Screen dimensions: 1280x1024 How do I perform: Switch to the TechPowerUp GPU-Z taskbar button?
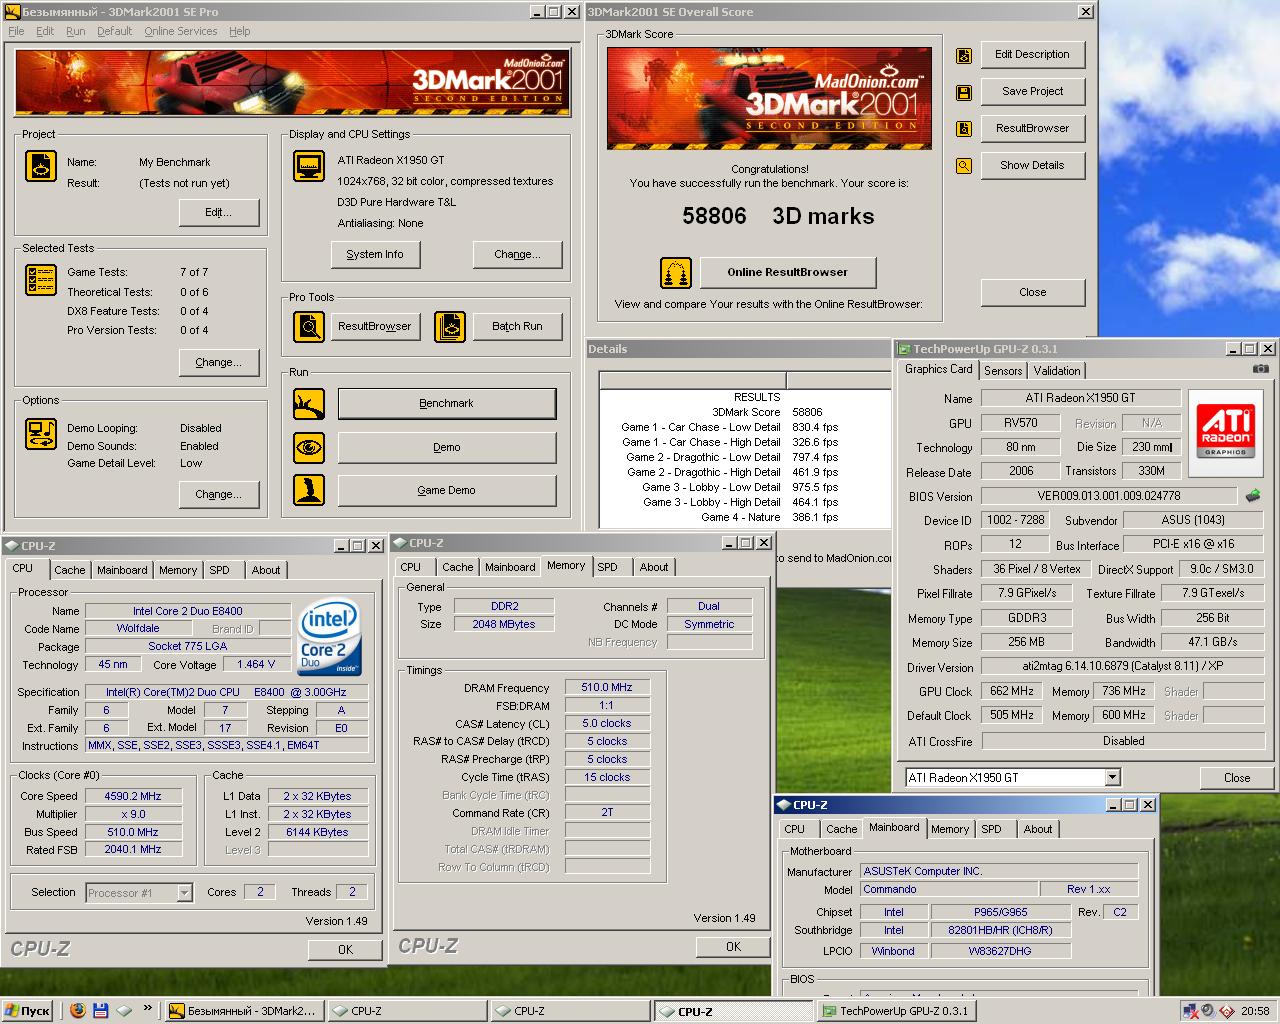click(895, 1011)
